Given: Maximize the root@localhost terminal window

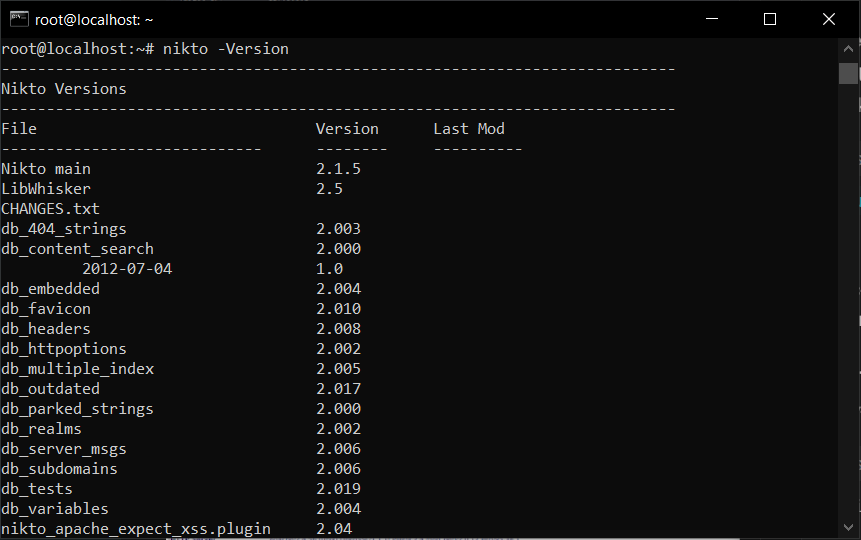Looking at the screenshot, I should pyautogui.click(x=770, y=19).
